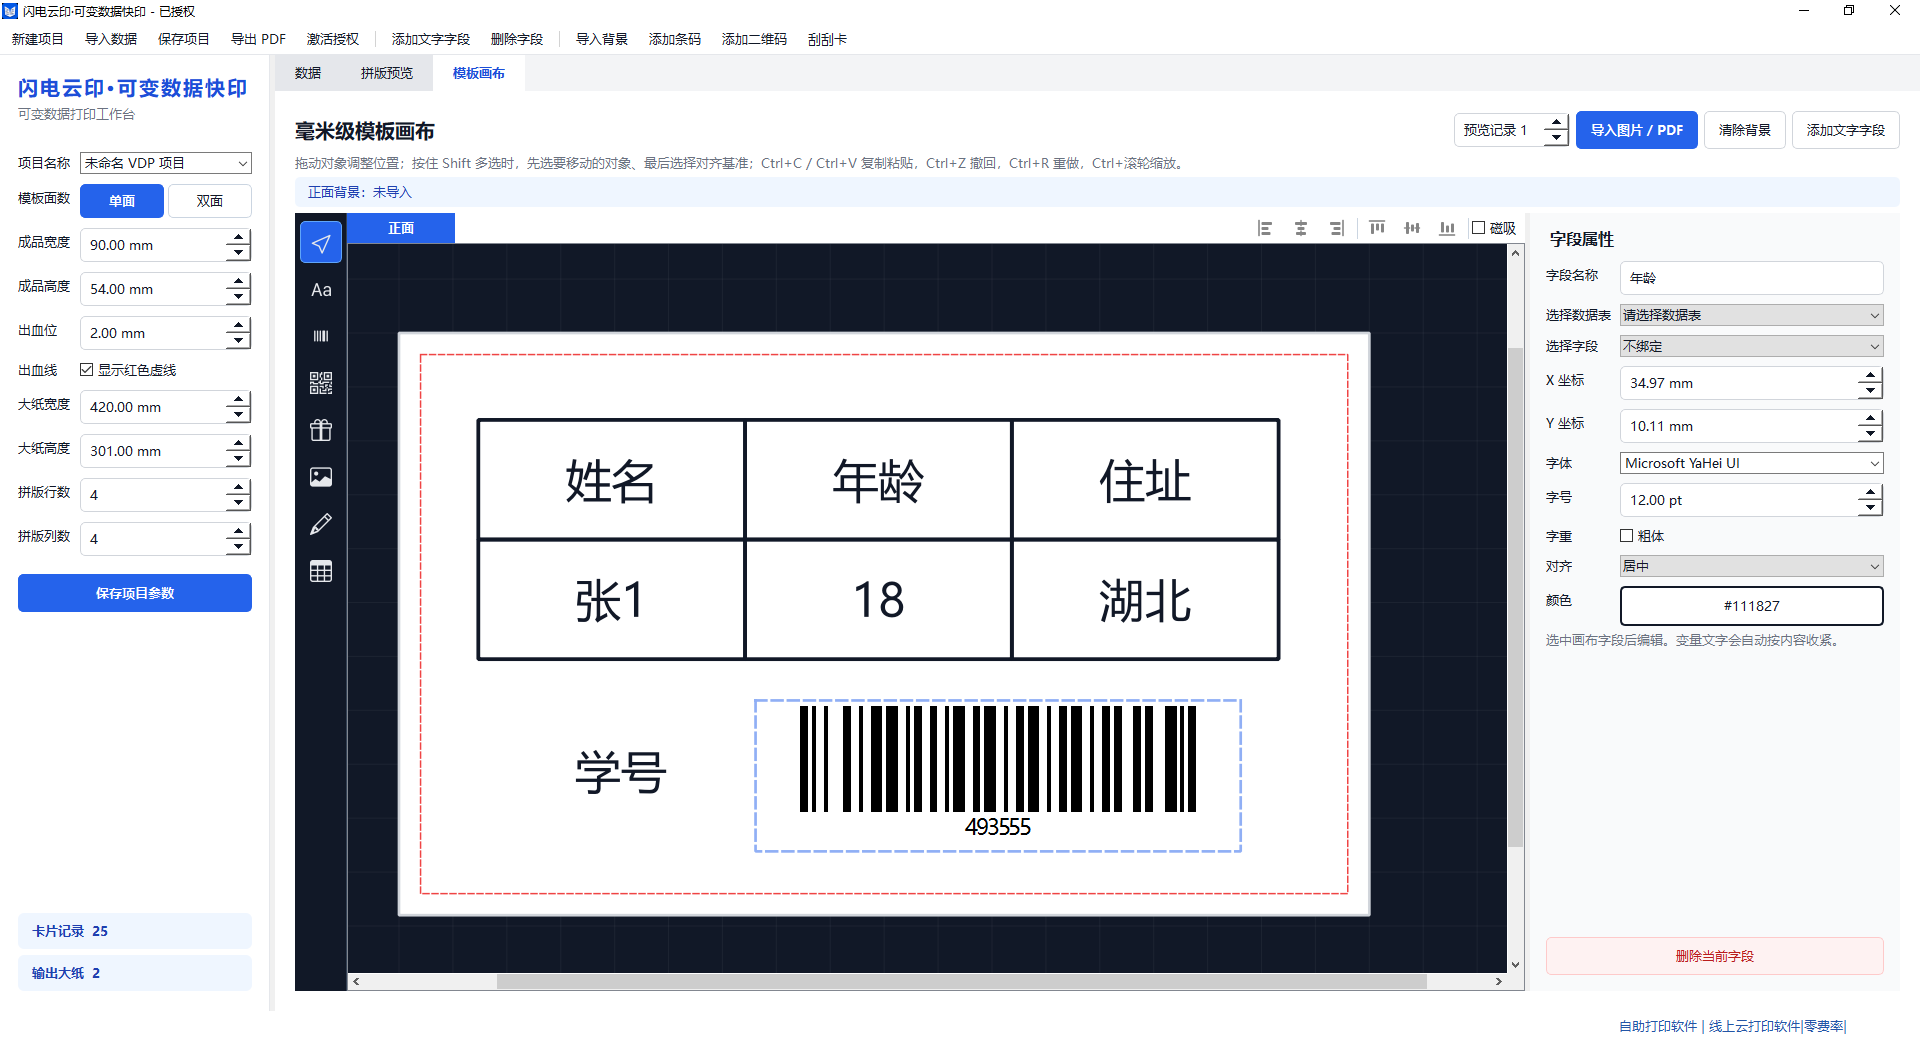Increase 字号 font size up arrow
Viewport: 1920px width, 1040px height.
tap(1870, 492)
